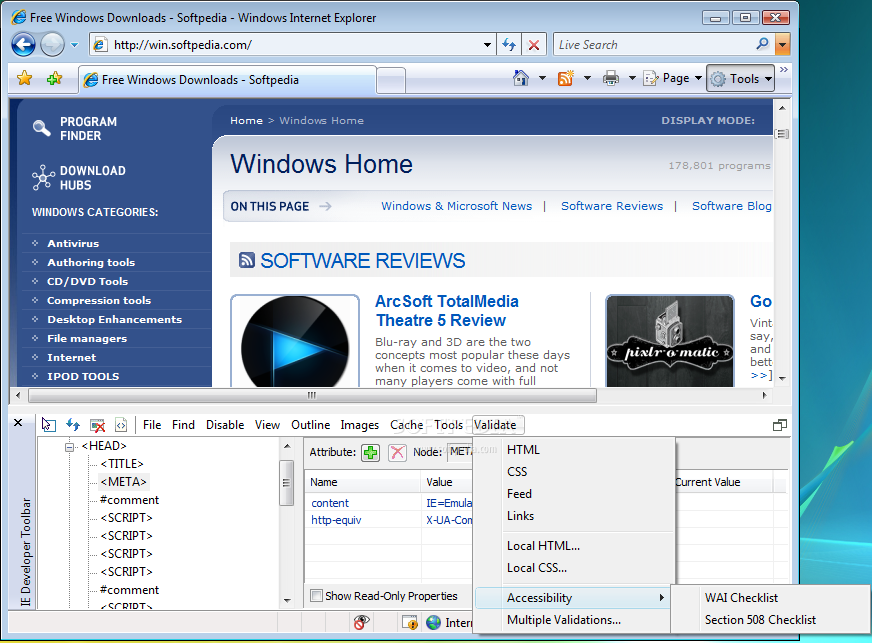Refresh the DOM tree in Developer Toolbar

coord(73,425)
